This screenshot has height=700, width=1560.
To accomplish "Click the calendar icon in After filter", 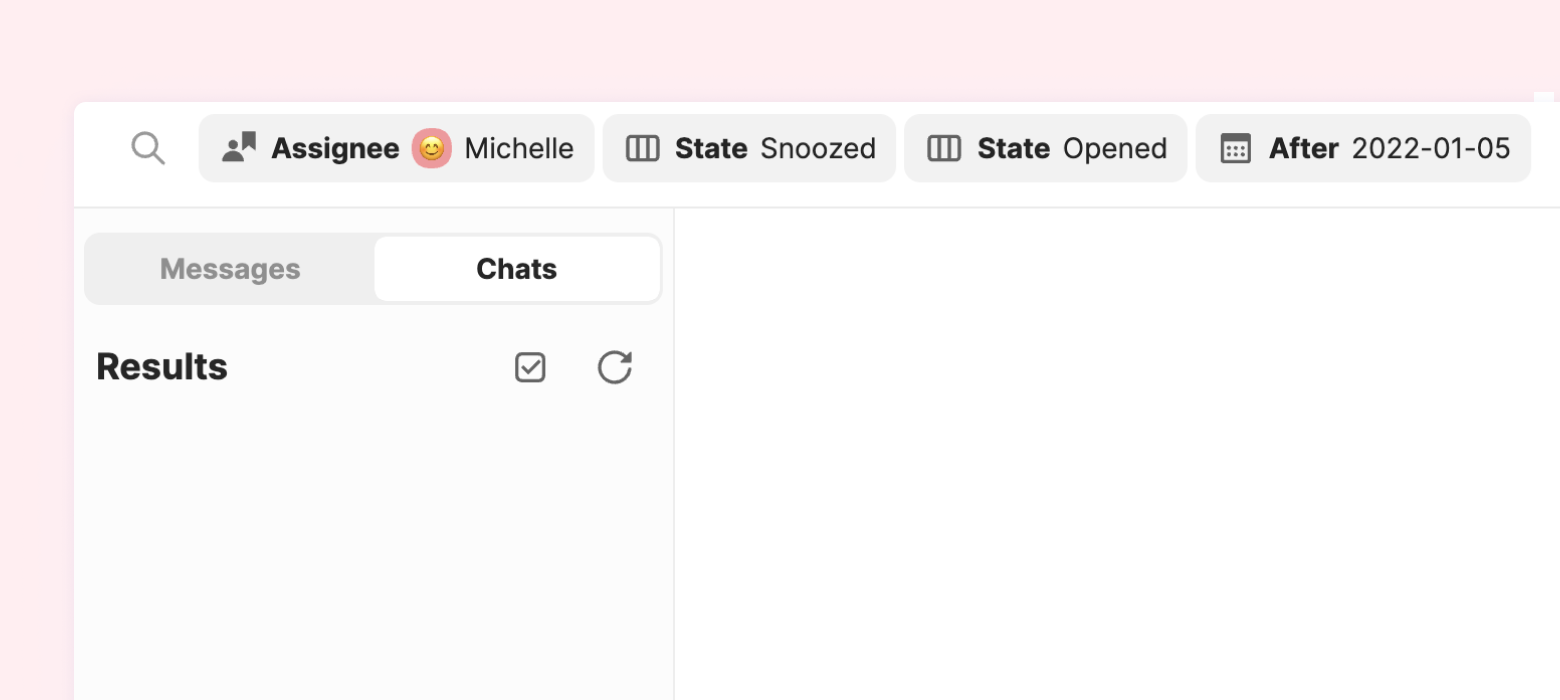I will pyautogui.click(x=1236, y=148).
